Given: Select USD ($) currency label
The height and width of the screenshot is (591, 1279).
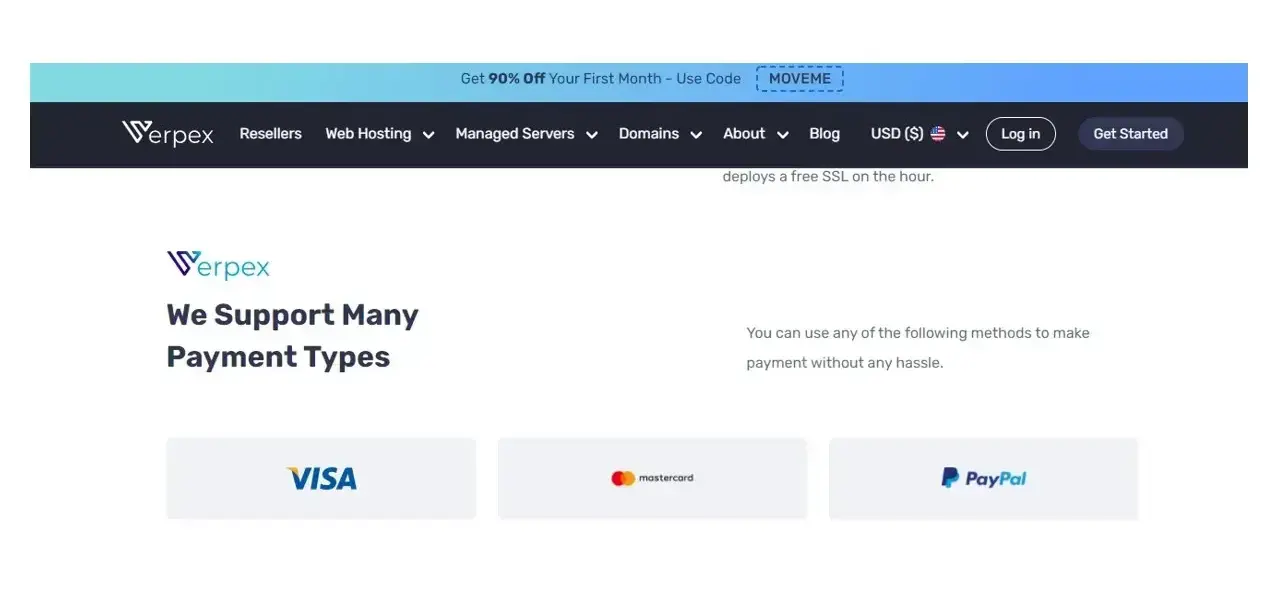Looking at the screenshot, I should click(x=897, y=133).
